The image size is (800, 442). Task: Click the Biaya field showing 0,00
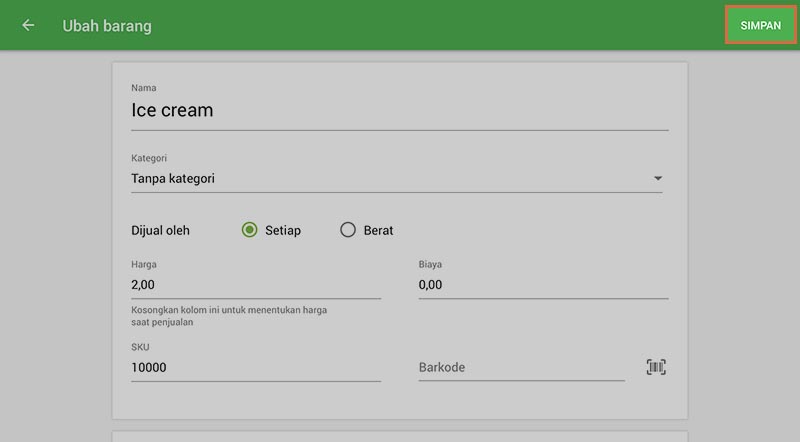(542, 285)
